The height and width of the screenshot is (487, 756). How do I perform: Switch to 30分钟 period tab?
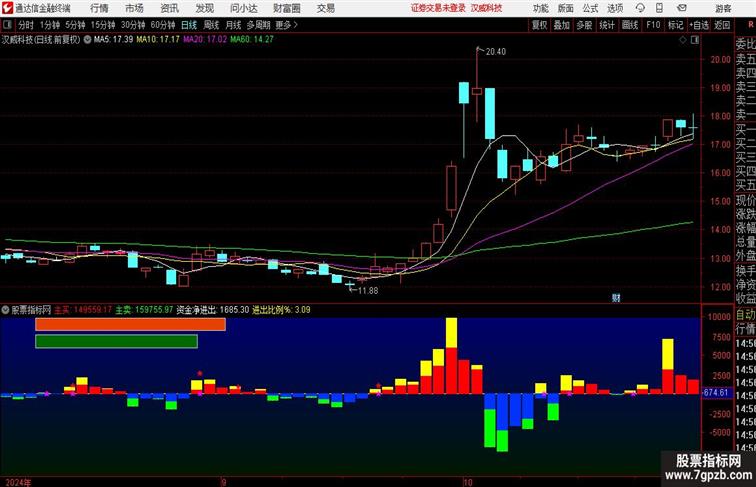133,25
